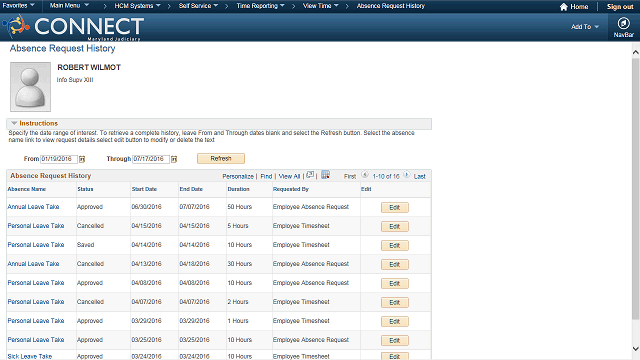The image size is (640, 360).
Task: Go to Last page of results
Action: [420, 176]
